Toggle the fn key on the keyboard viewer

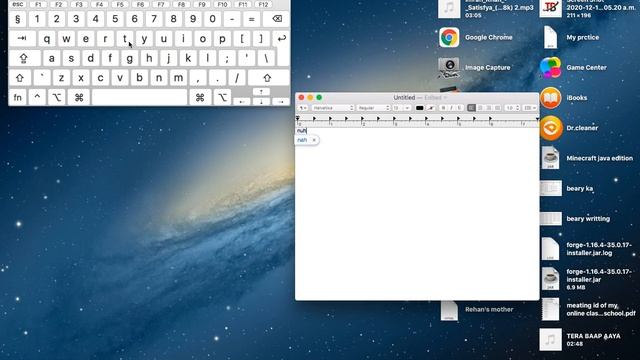[18, 97]
